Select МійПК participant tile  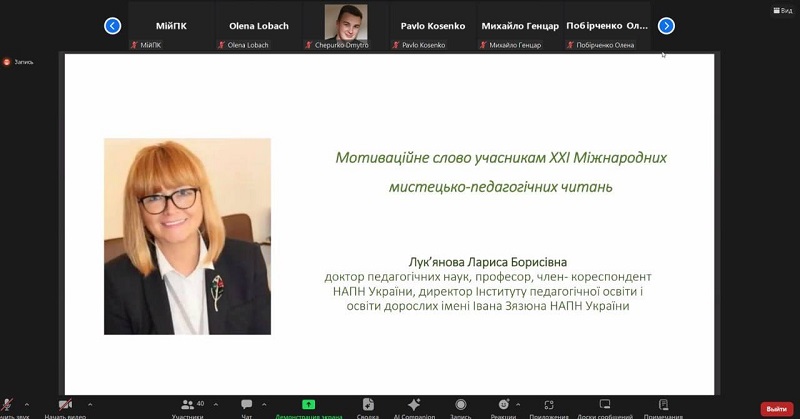[171, 26]
